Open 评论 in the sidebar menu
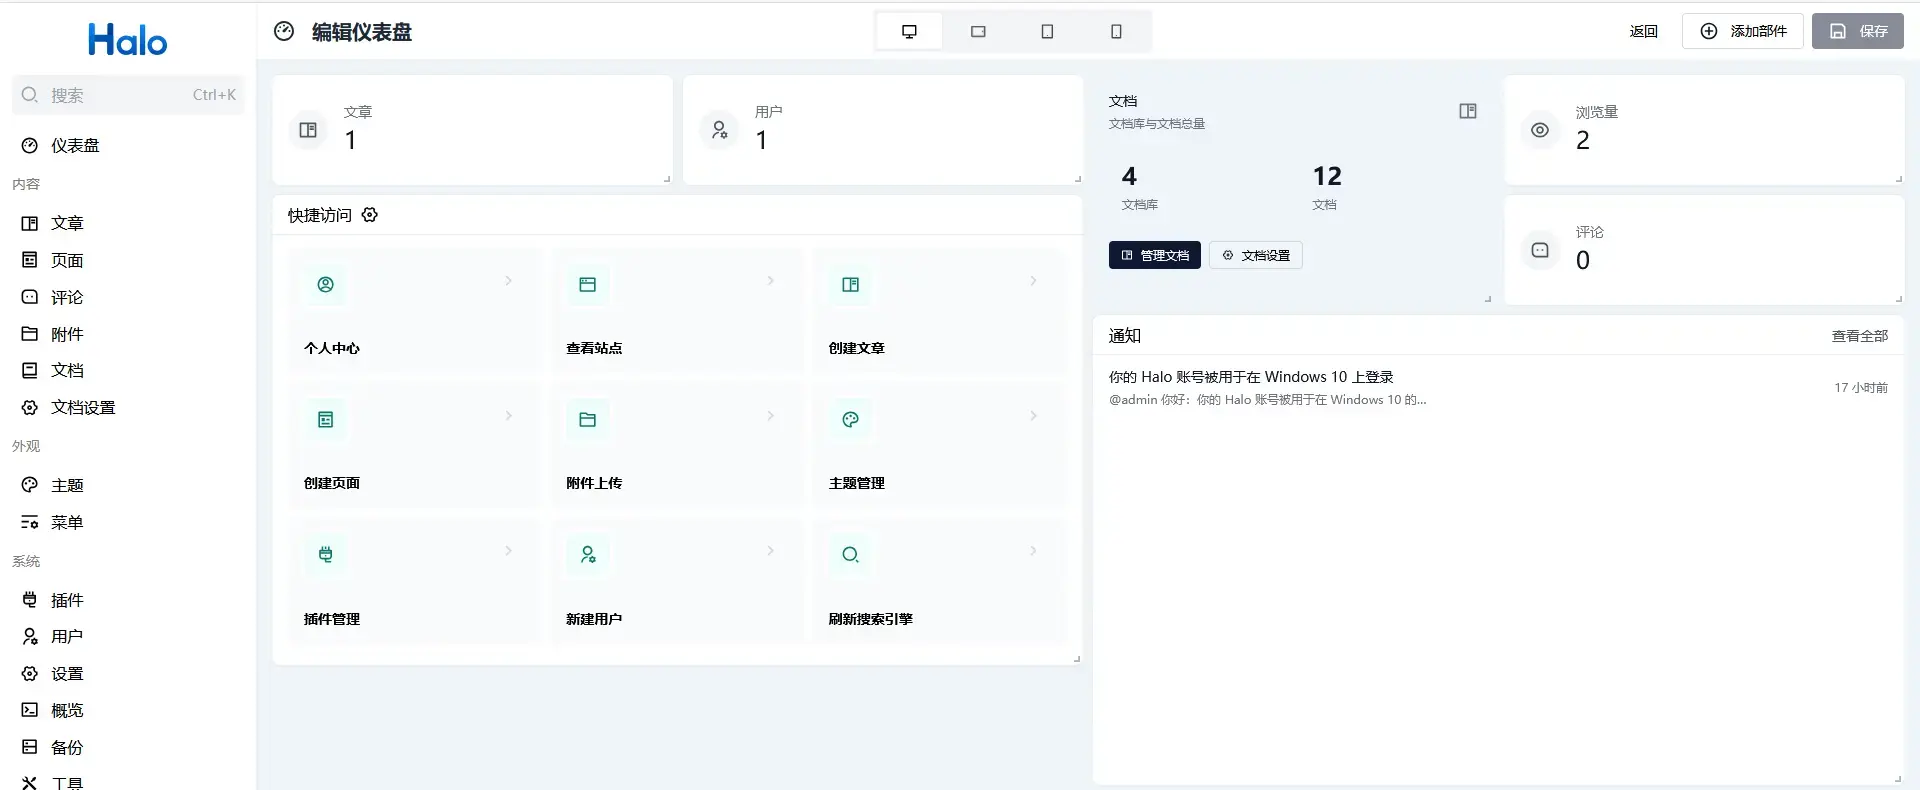This screenshot has height=790, width=1920. click(x=128, y=297)
